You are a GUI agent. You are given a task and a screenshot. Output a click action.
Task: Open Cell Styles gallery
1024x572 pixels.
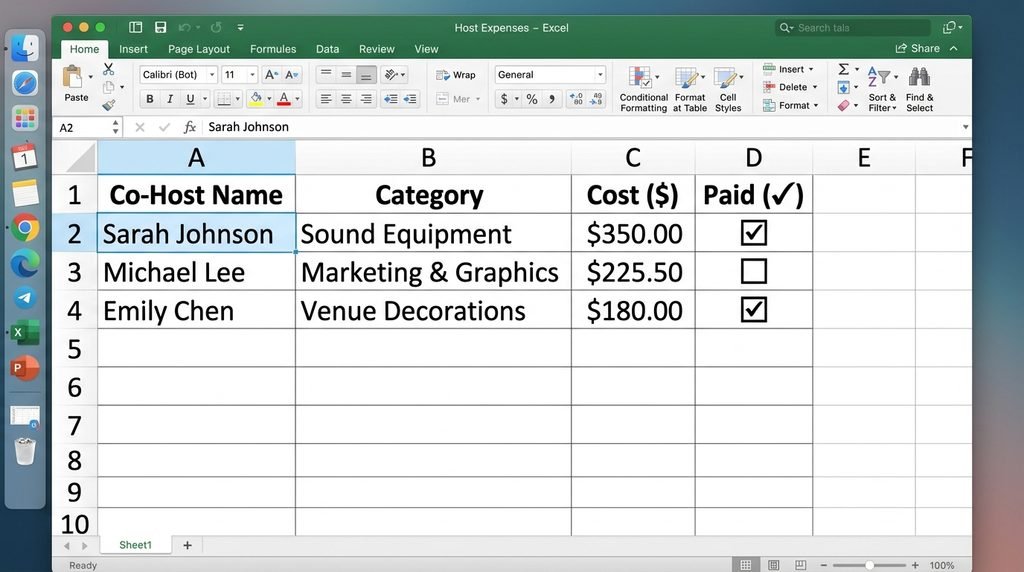pyautogui.click(x=728, y=89)
